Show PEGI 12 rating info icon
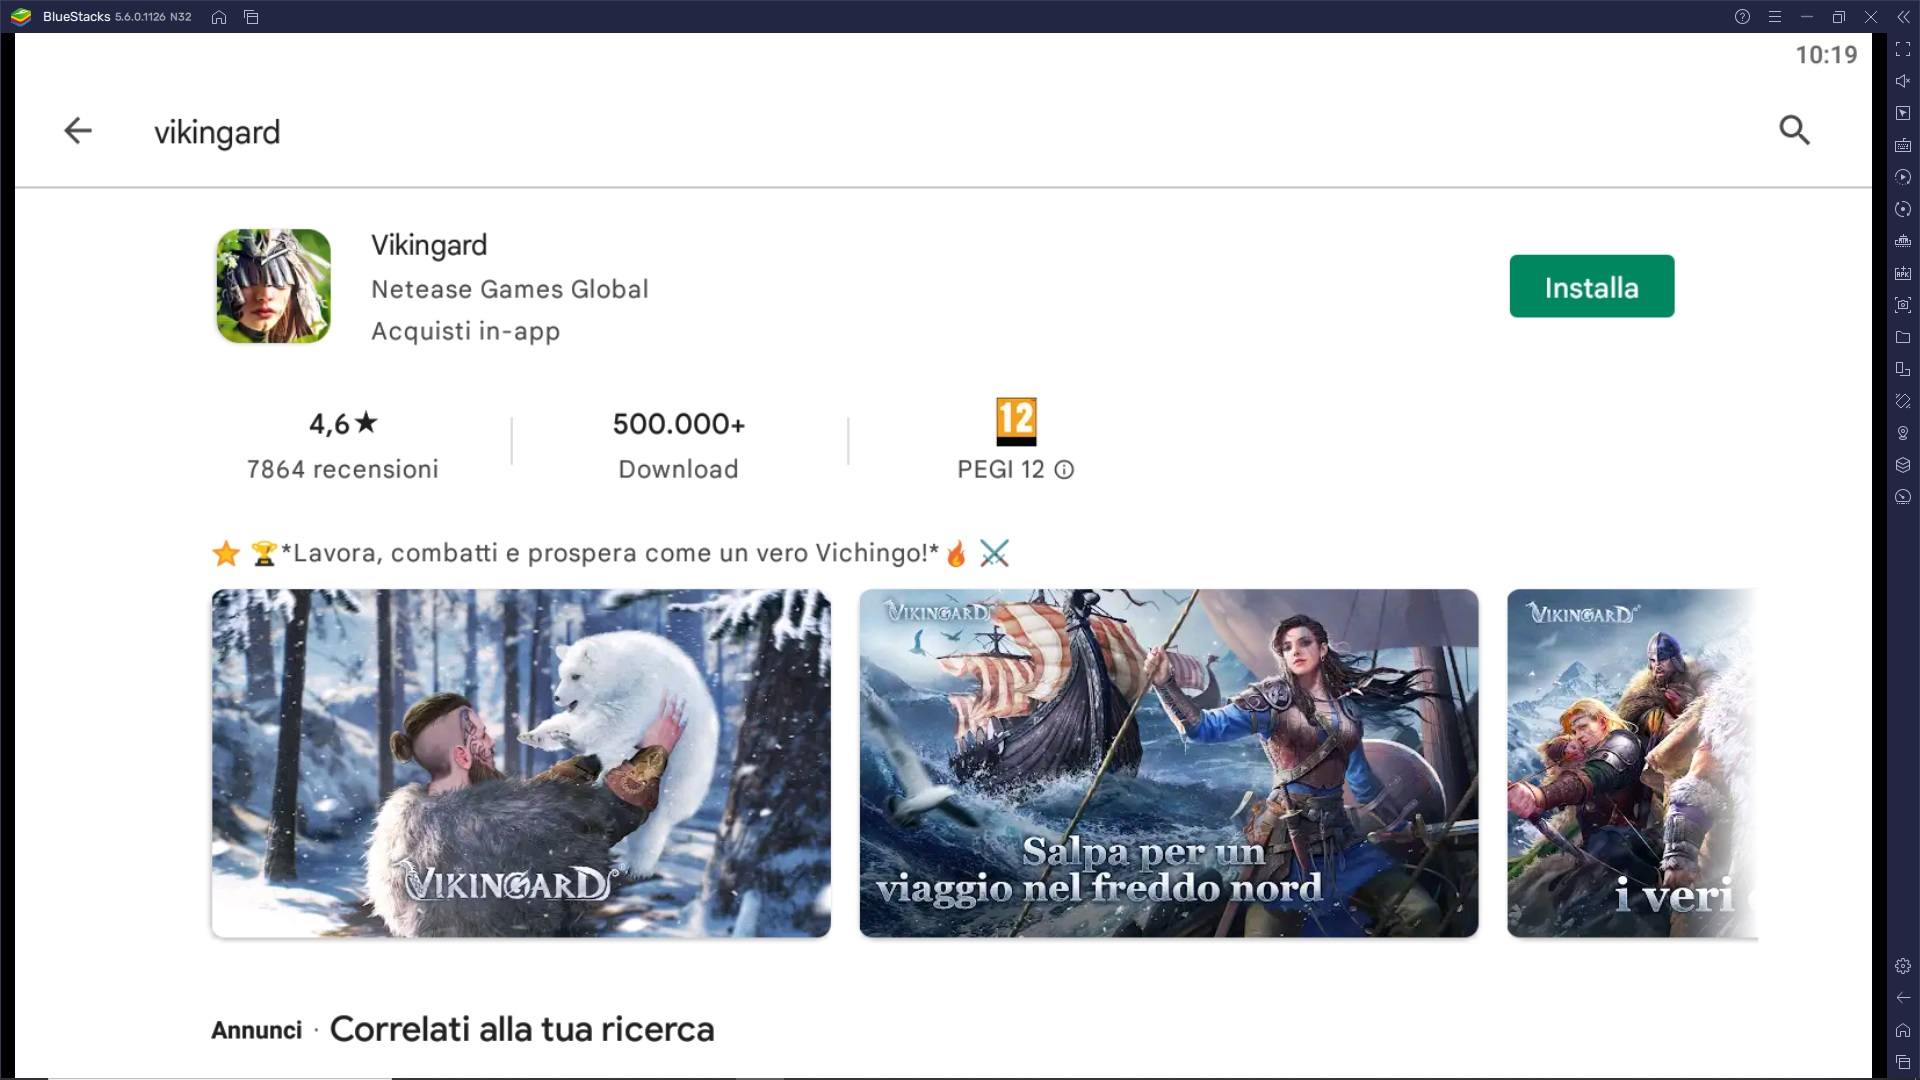The height and width of the screenshot is (1080, 1920). coord(1064,470)
